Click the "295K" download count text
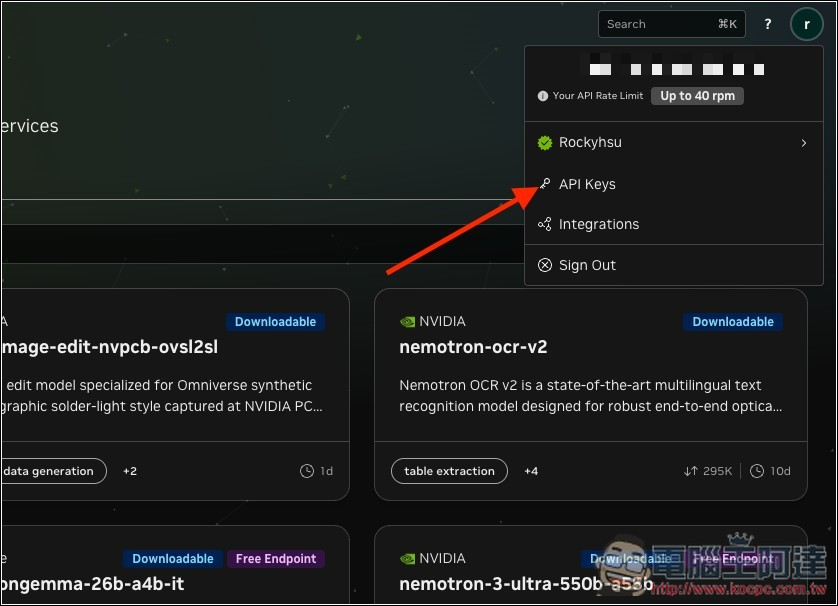Viewport: 838px width, 606px height. 717,471
